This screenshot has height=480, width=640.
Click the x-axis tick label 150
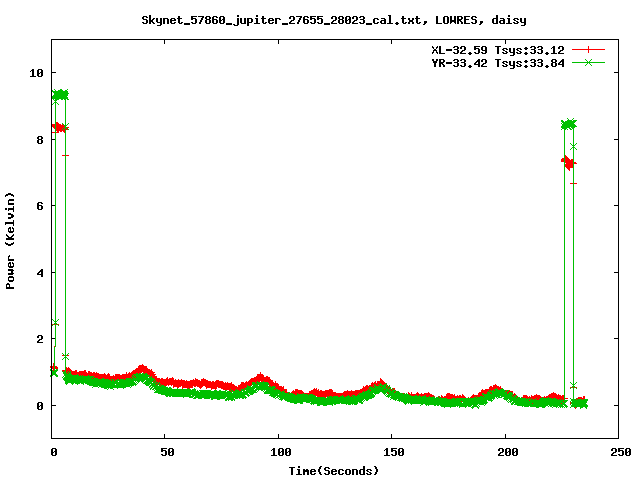[x=393, y=452]
